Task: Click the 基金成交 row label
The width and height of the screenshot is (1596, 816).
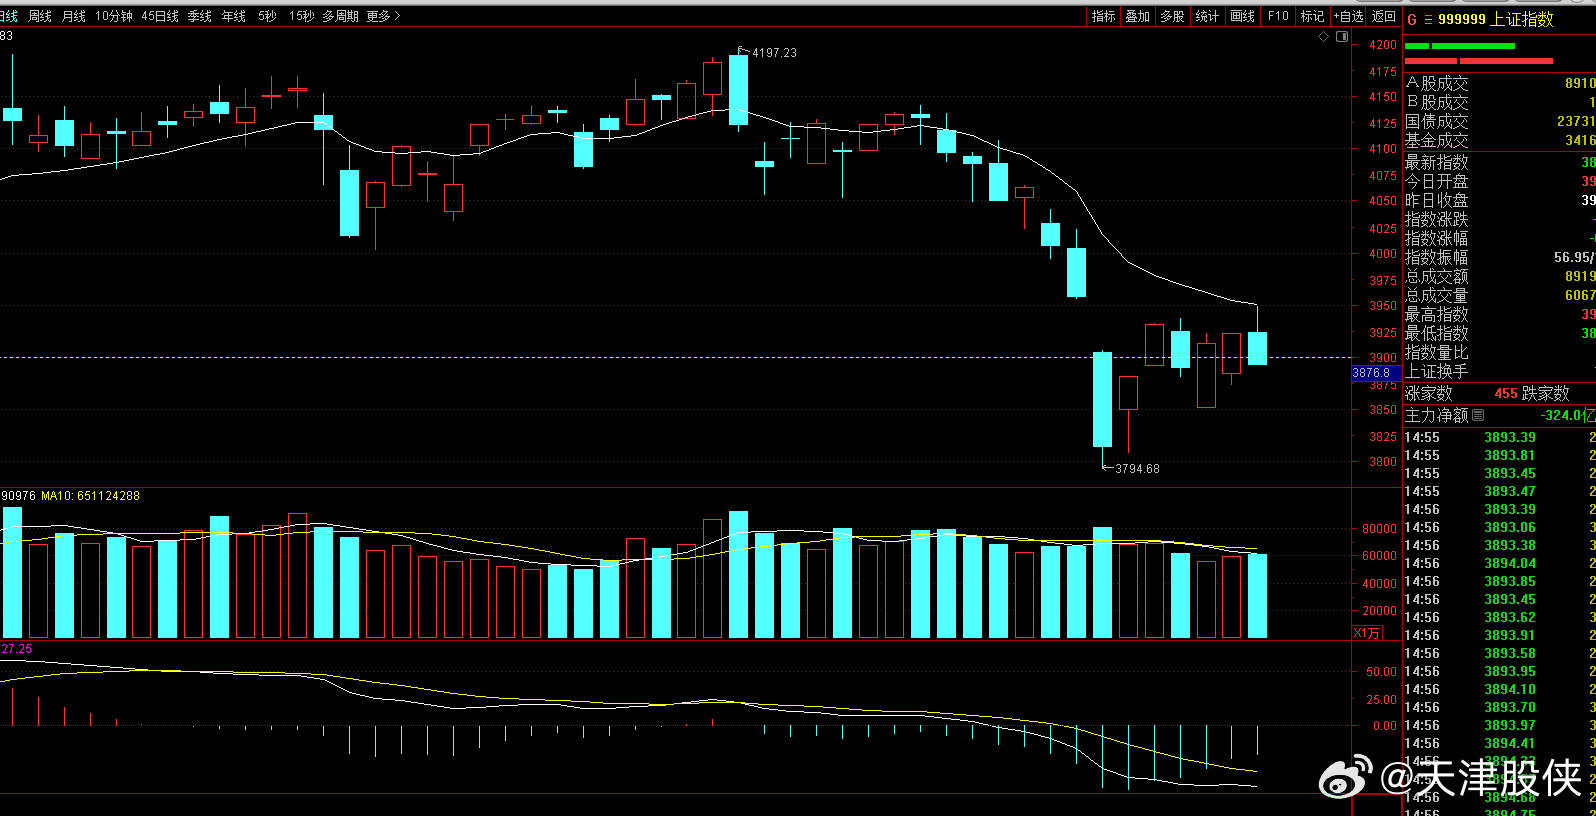Action: [1437, 141]
